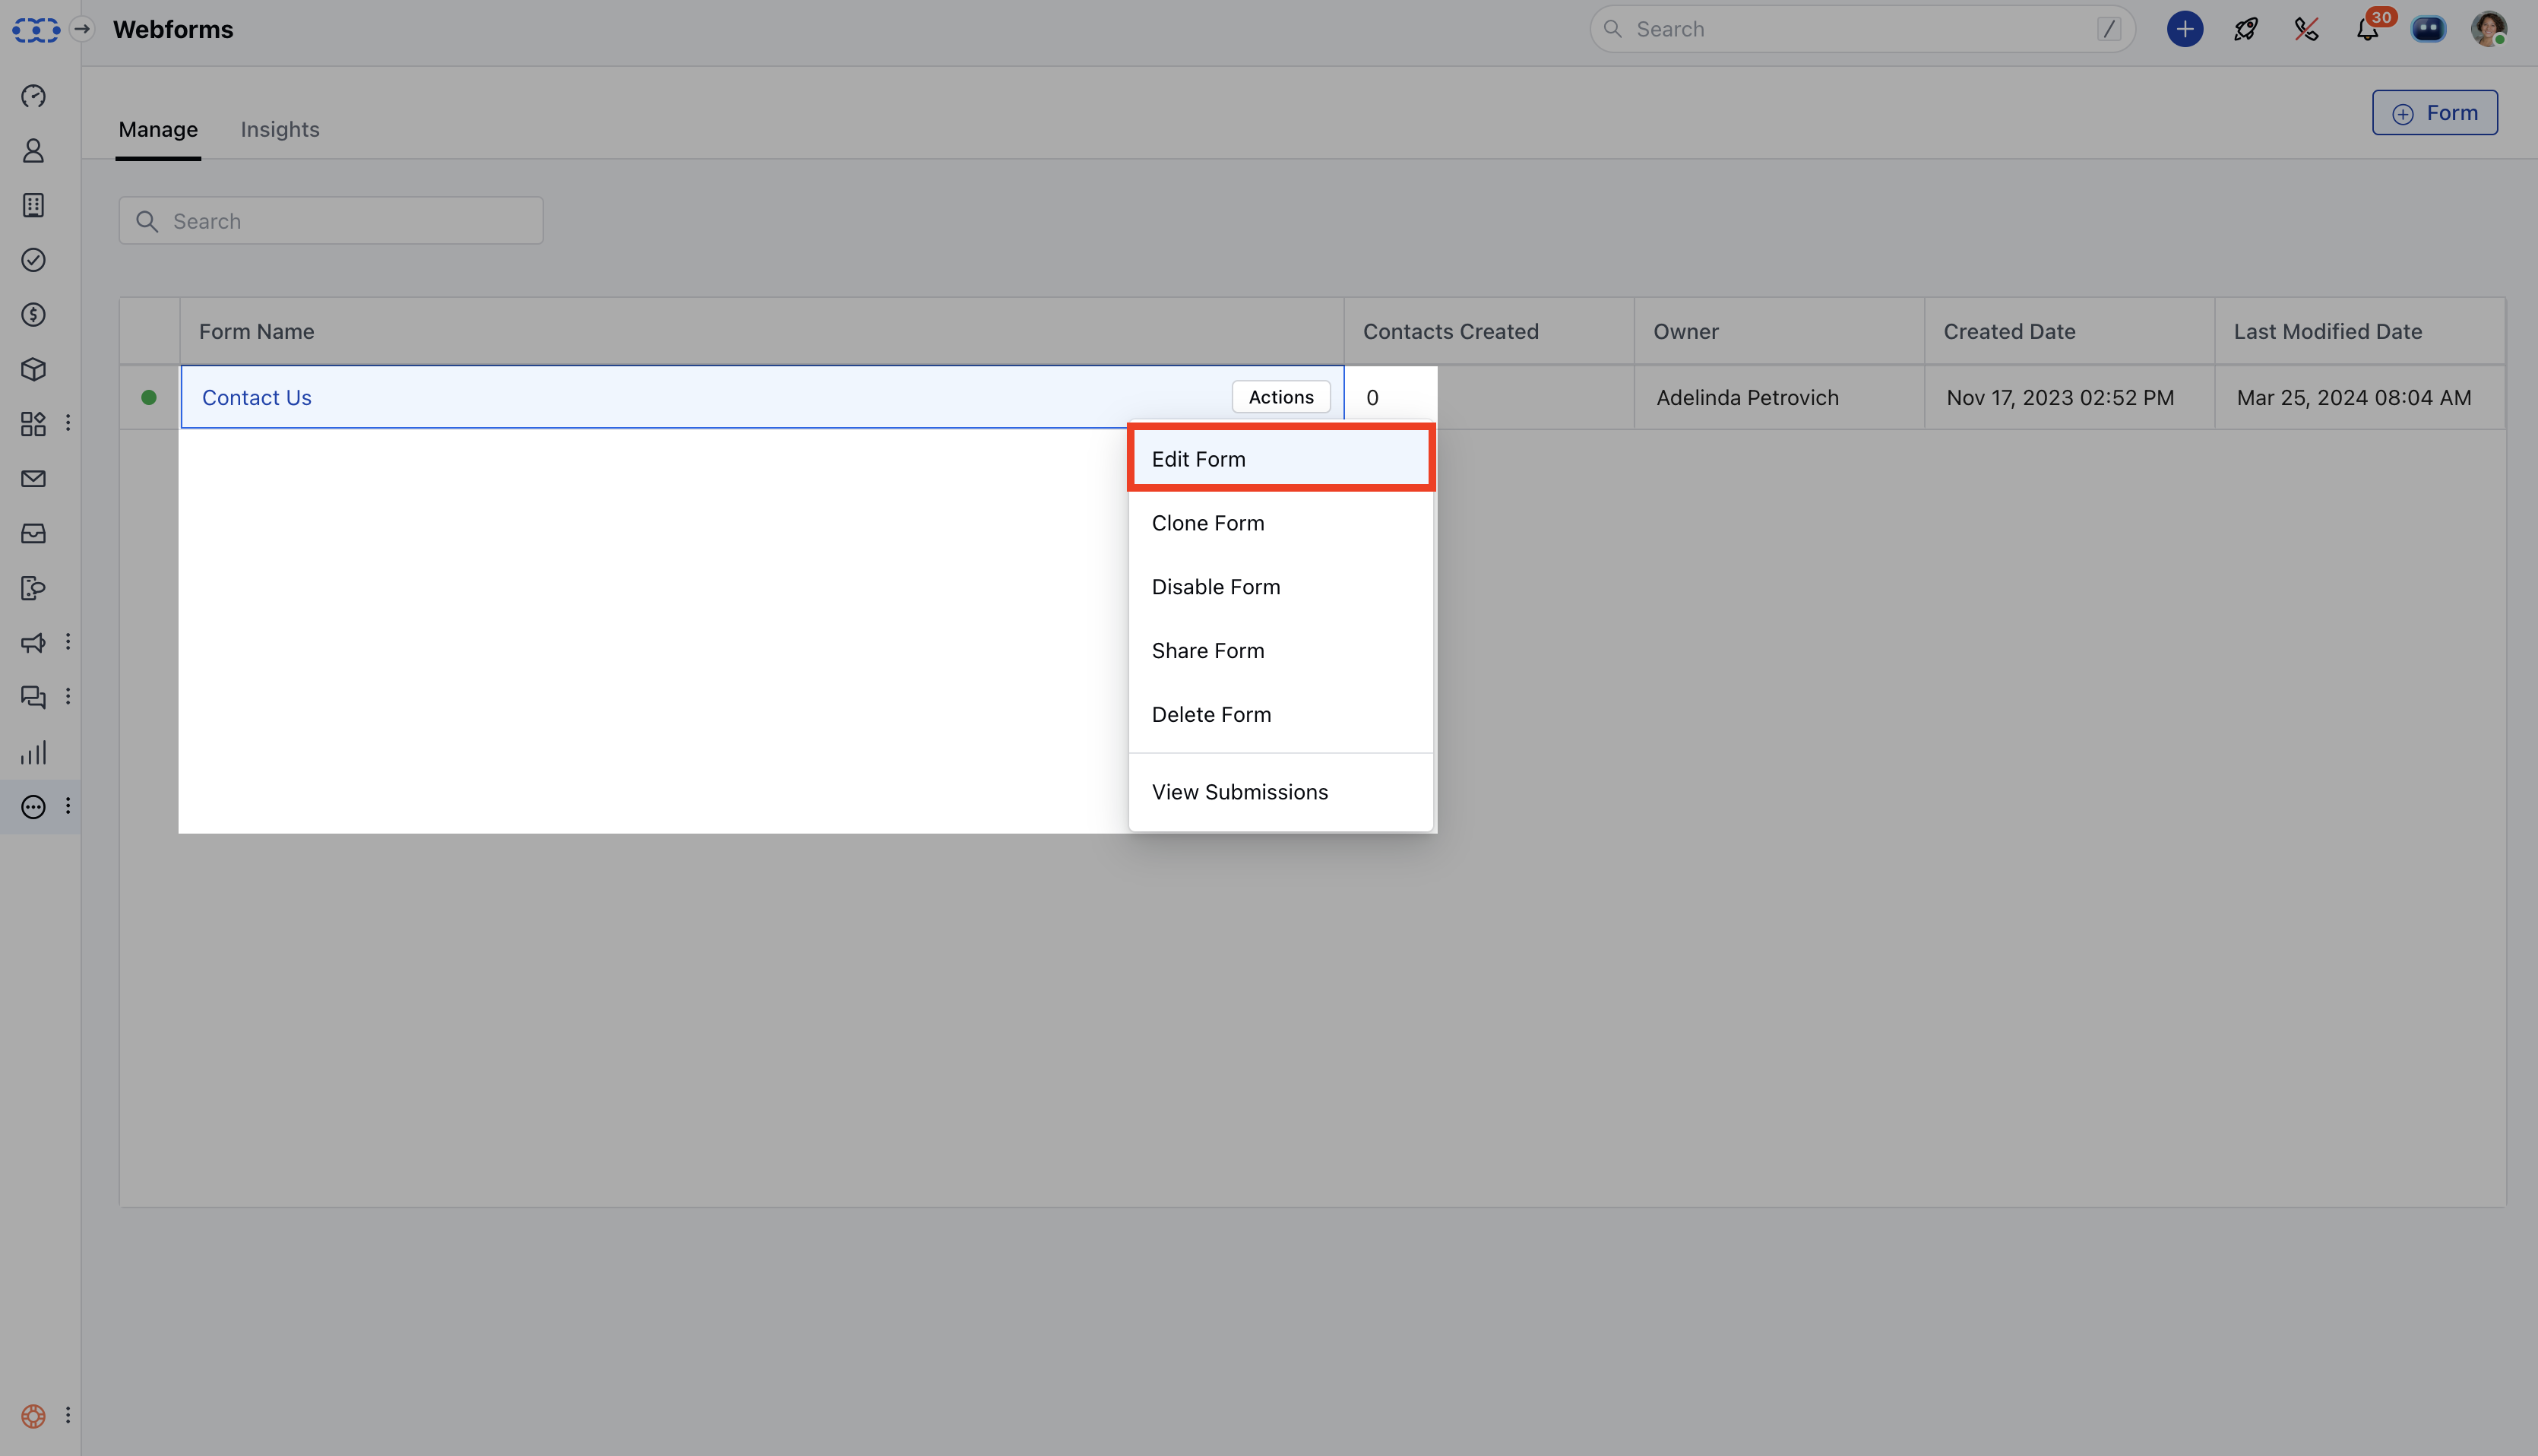
Task: Click the contacts created count 0
Action: click(1372, 398)
